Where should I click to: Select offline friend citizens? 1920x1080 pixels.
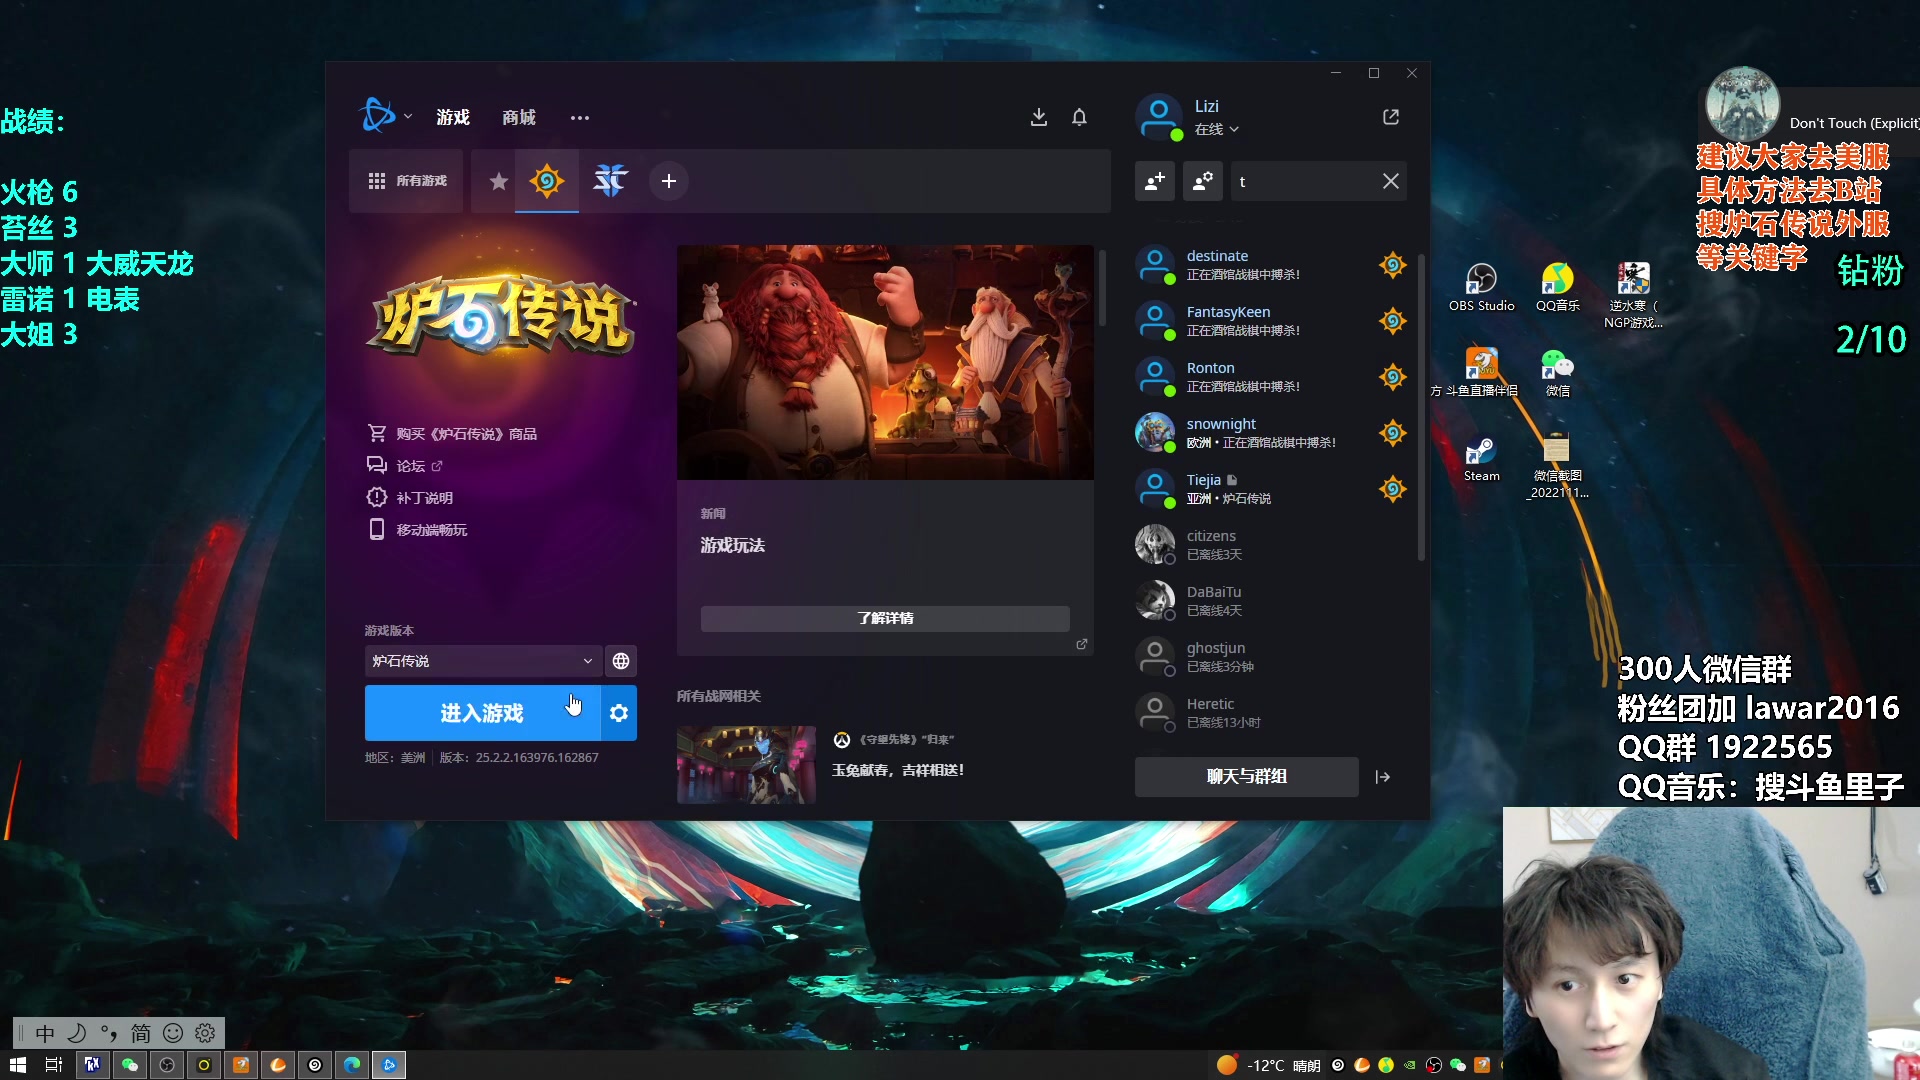(x=1271, y=545)
